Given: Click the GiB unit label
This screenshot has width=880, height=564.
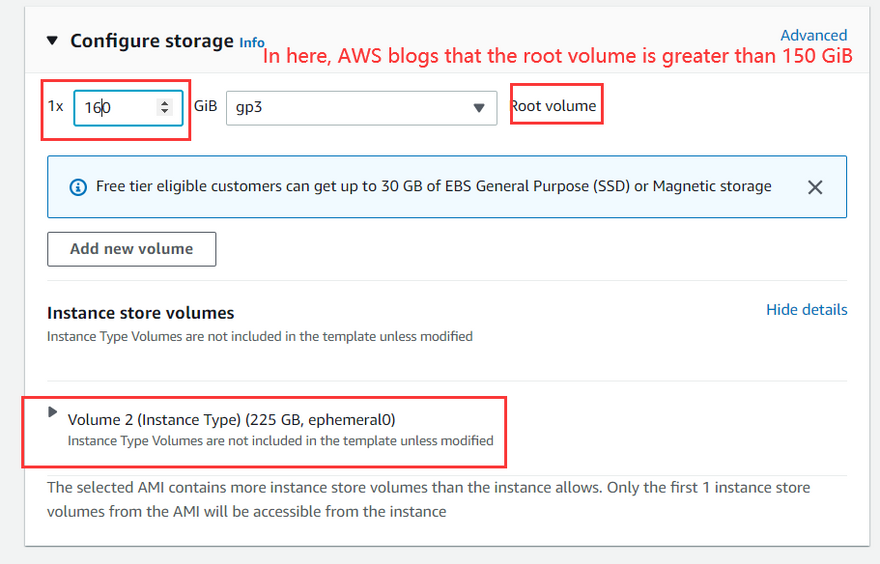Looking at the screenshot, I should pyautogui.click(x=205, y=106).
